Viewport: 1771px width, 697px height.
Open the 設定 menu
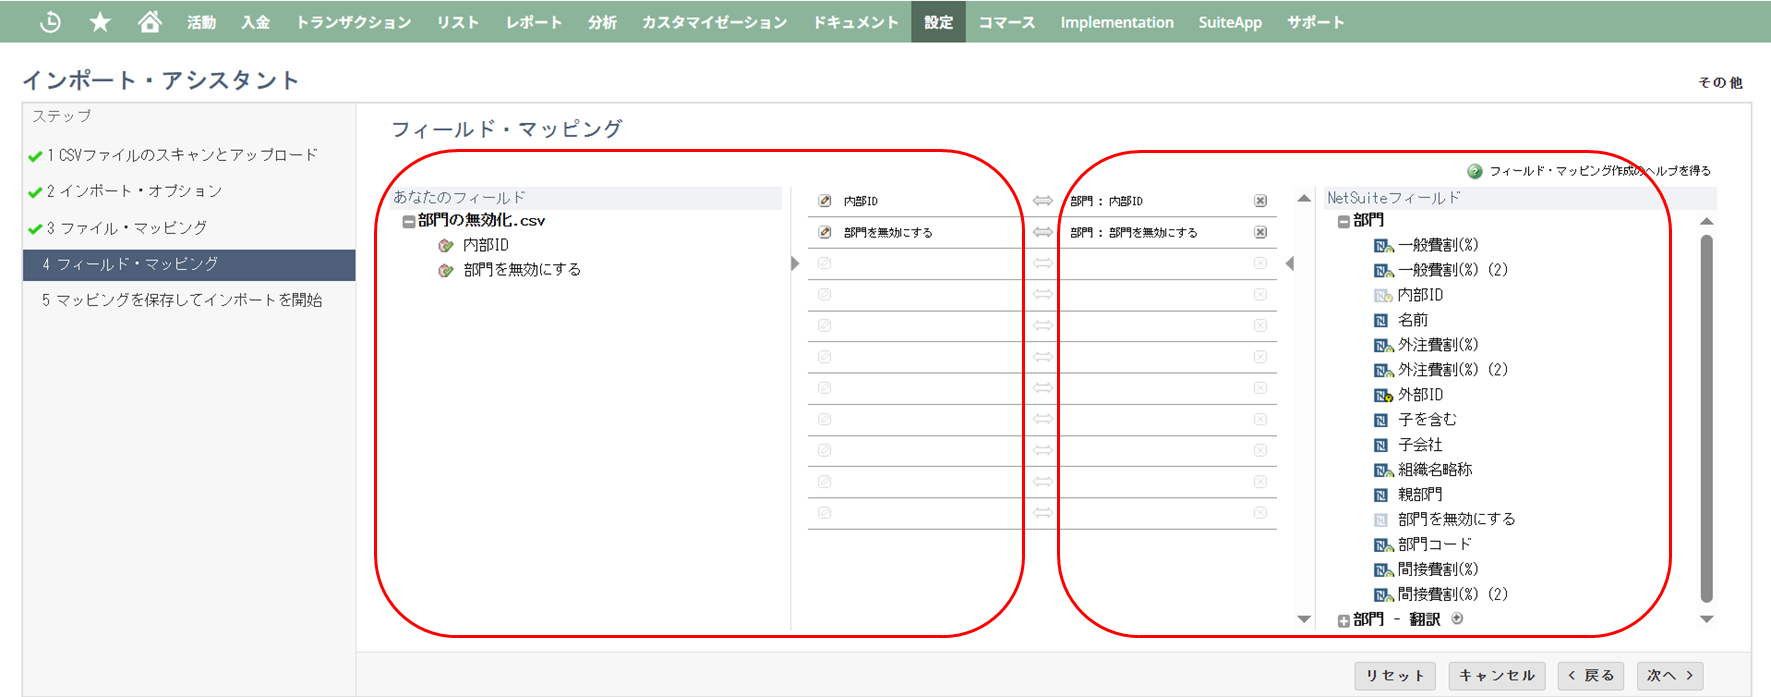938,22
